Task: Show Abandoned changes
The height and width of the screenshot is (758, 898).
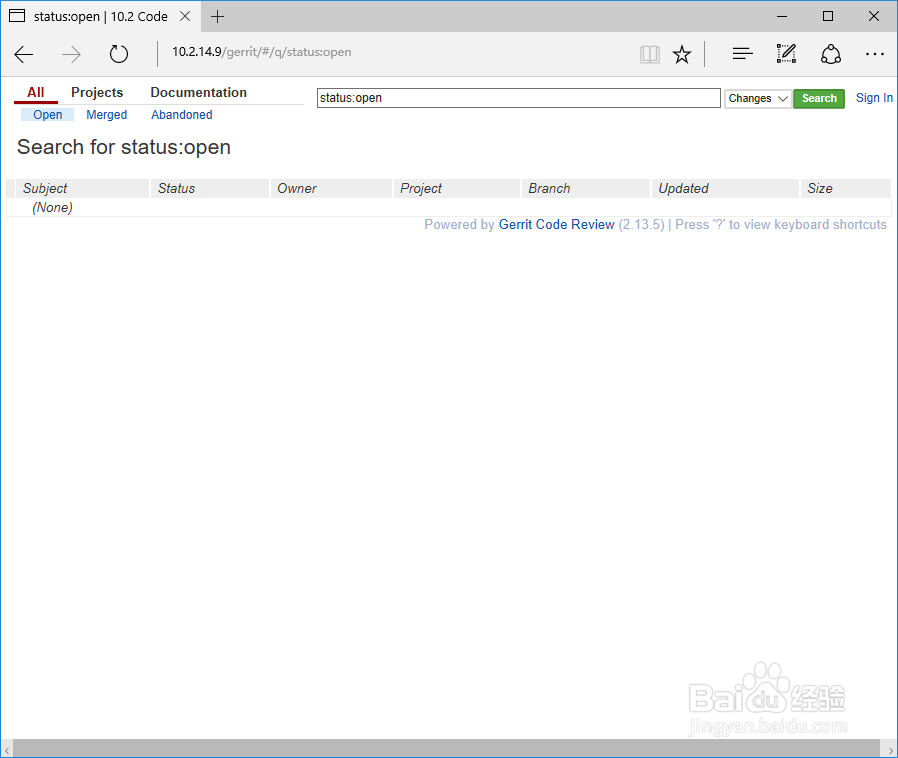Action: pyautogui.click(x=182, y=115)
